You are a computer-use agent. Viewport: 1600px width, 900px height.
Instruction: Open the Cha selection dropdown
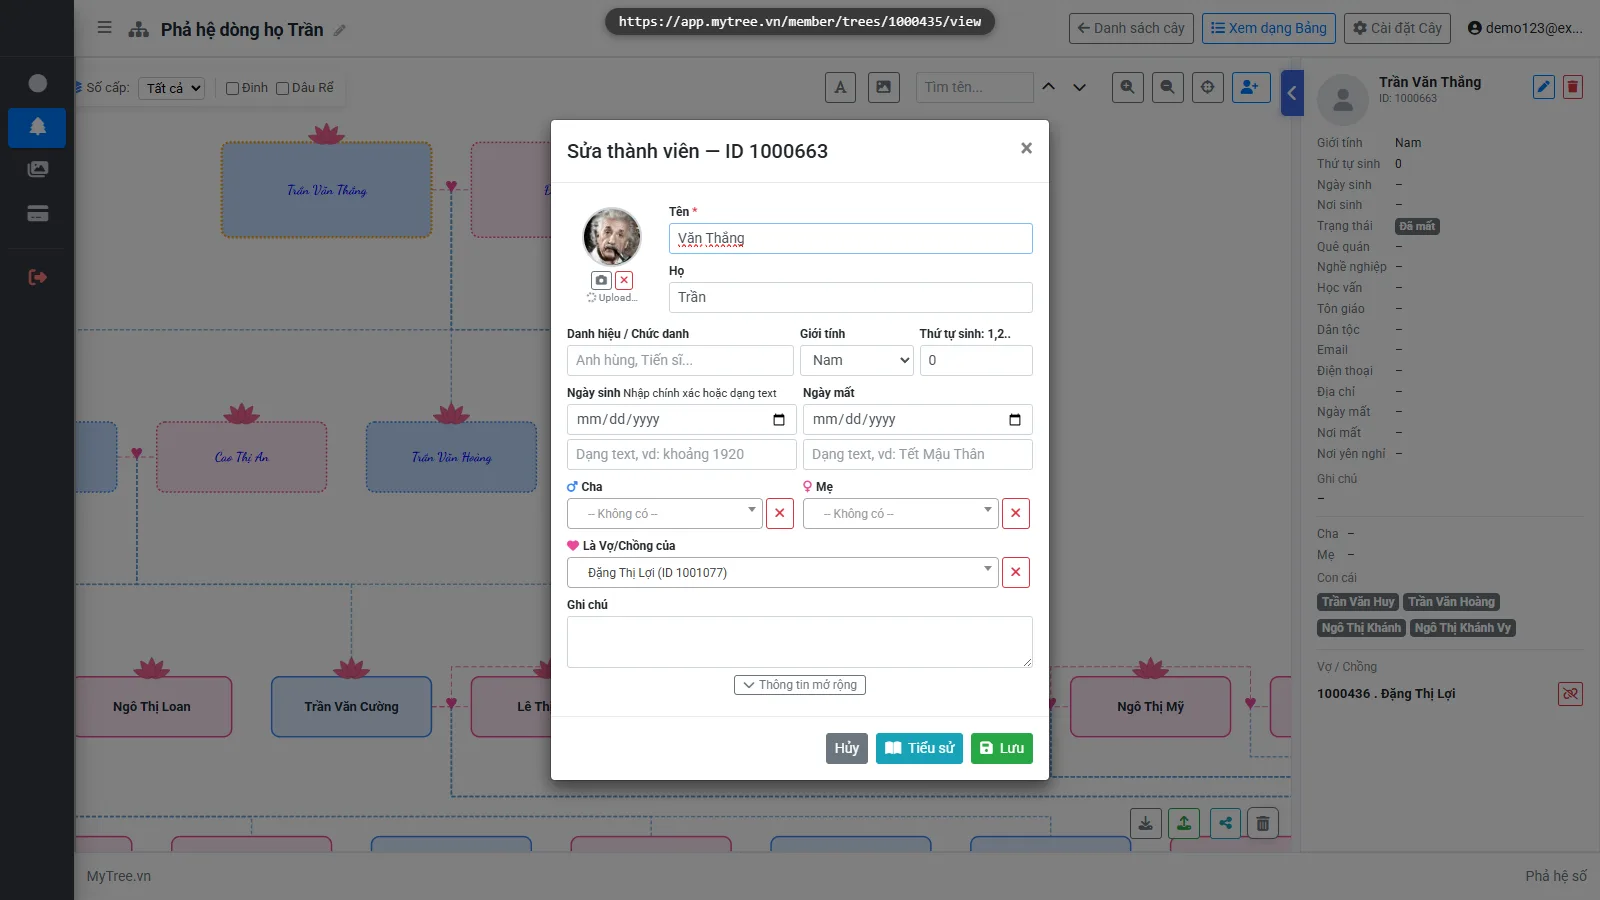[665, 513]
